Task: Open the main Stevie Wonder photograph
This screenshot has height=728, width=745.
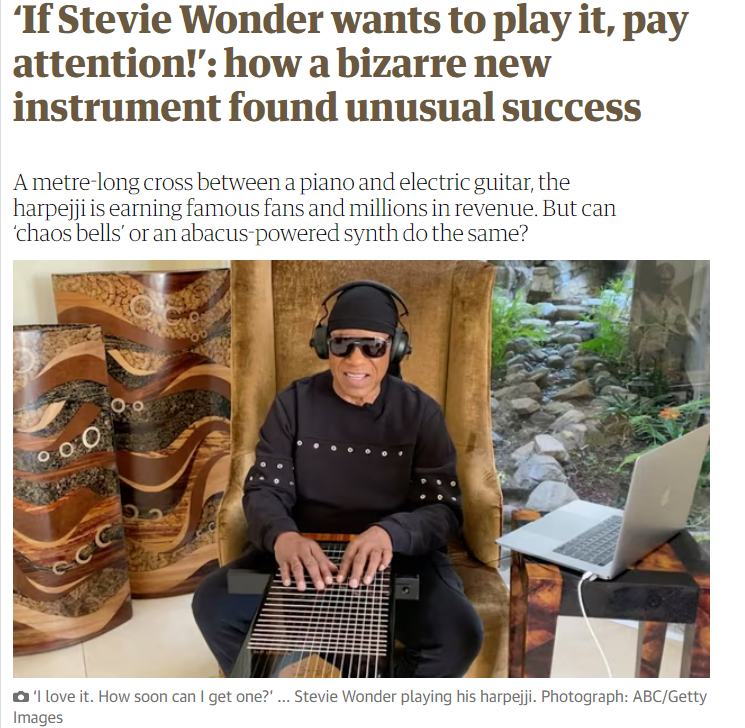Action: [361, 469]
